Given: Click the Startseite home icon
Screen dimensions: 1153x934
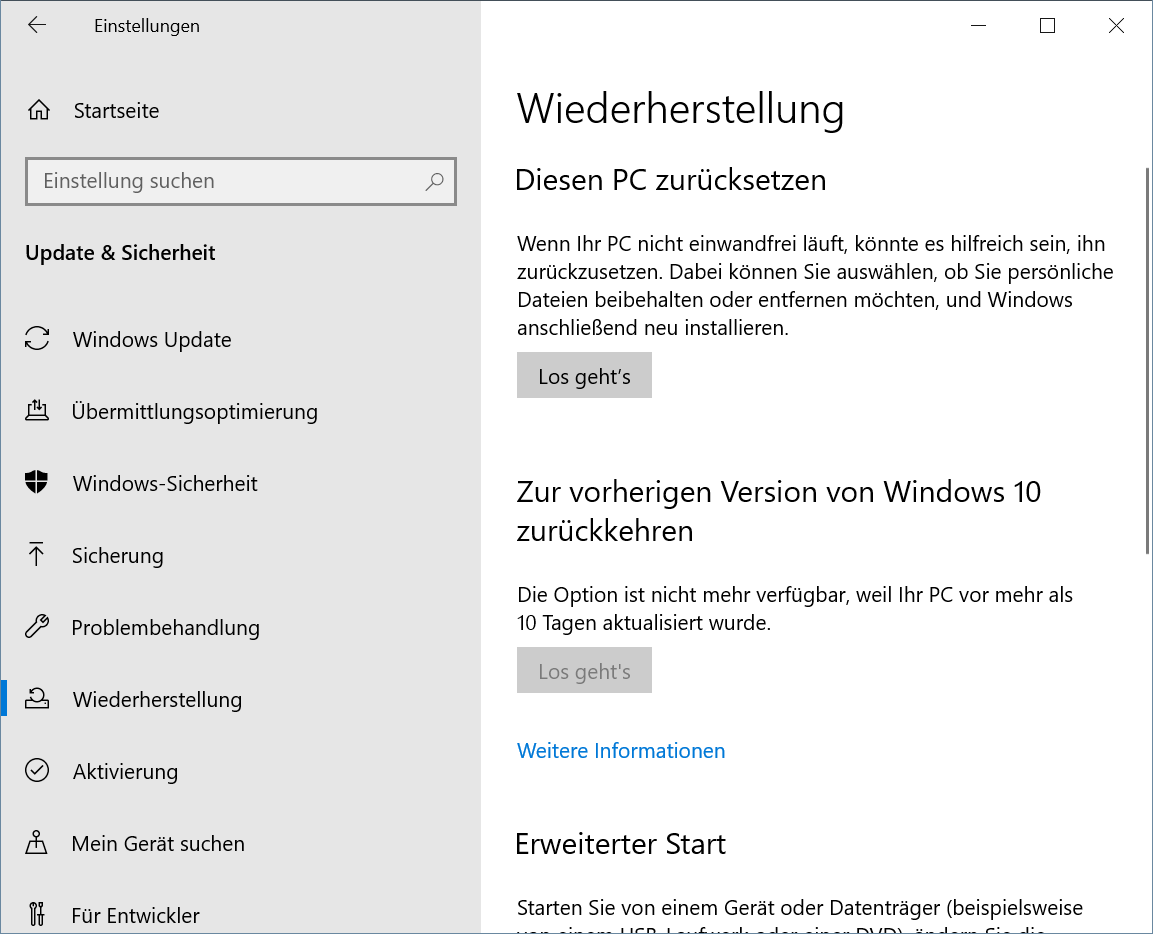Looking at the screenshot, I should 38,110.
